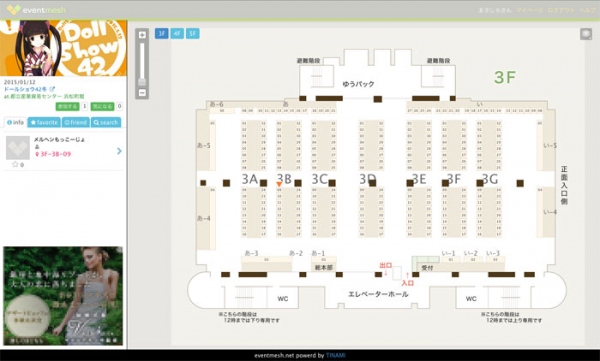This screenshot has width=600, height=361.
Task: Zoom out with the map minus button
Action: pyautogui.click(x=142, y=93)
